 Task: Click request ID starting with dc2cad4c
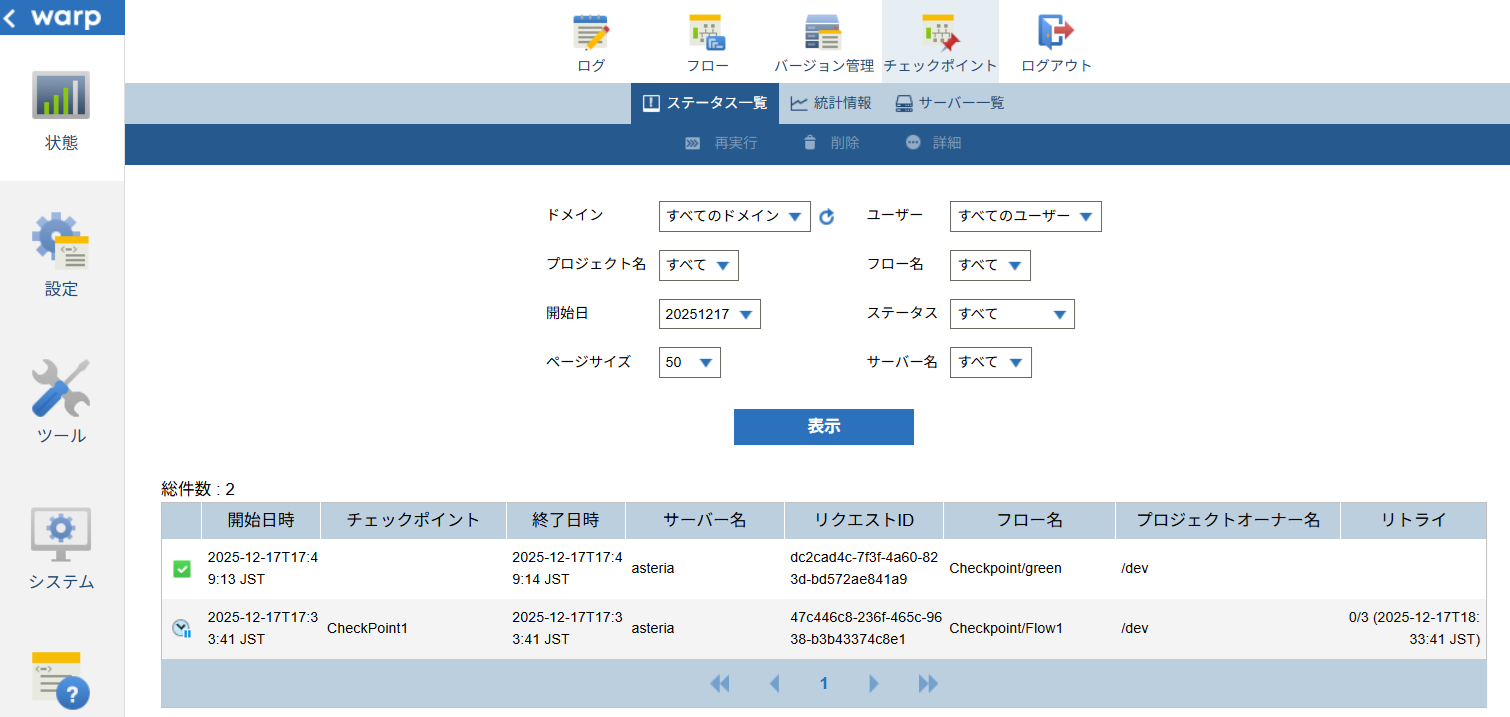pos(864,568)
